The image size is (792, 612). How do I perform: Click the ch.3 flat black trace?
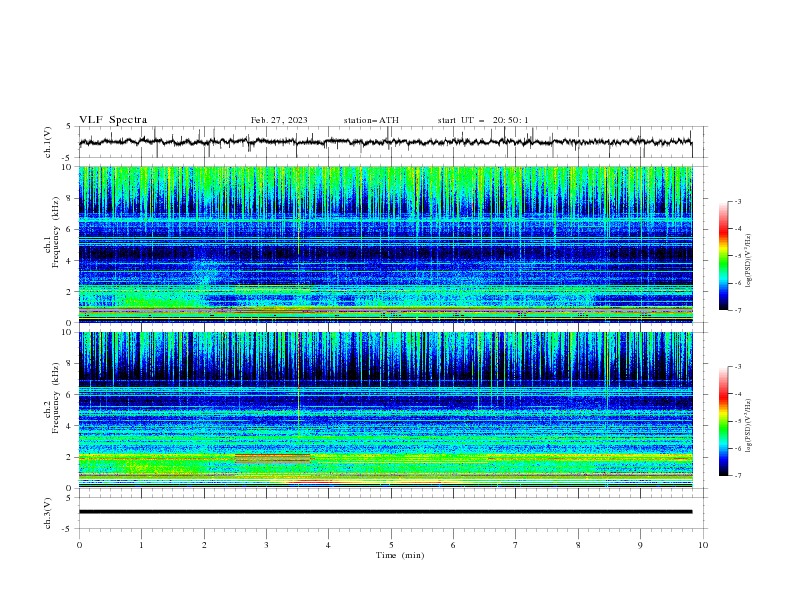click(385, 512)
